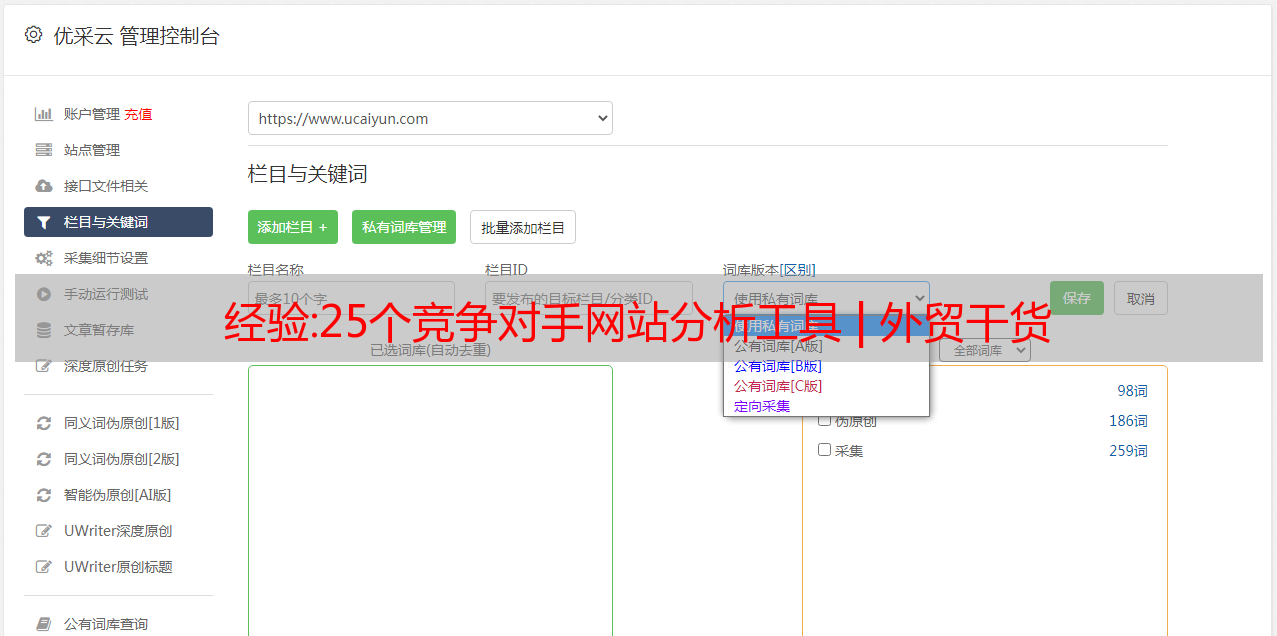Check the 采集 checkbox
Viewport: 1277px width, 636px height.
pyautogui.click(x=825, y=450)
